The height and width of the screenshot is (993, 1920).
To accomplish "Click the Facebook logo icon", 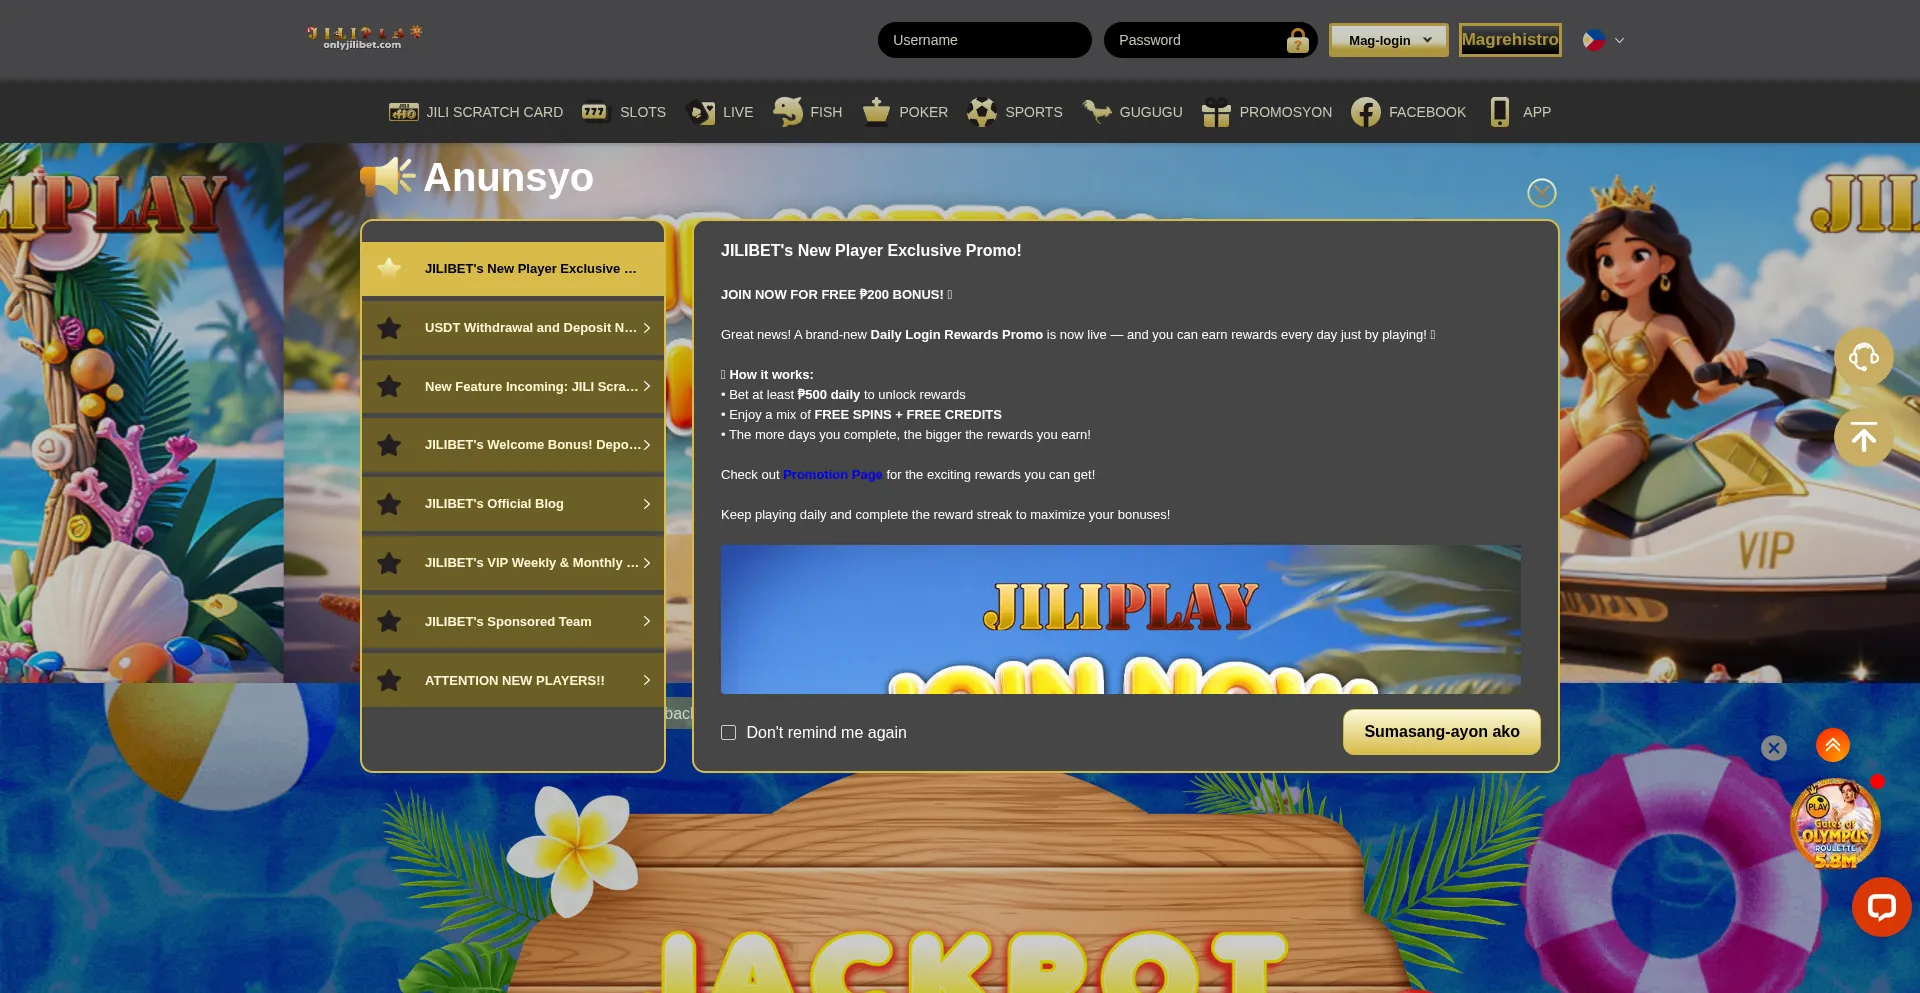I will pos(1366,112).
